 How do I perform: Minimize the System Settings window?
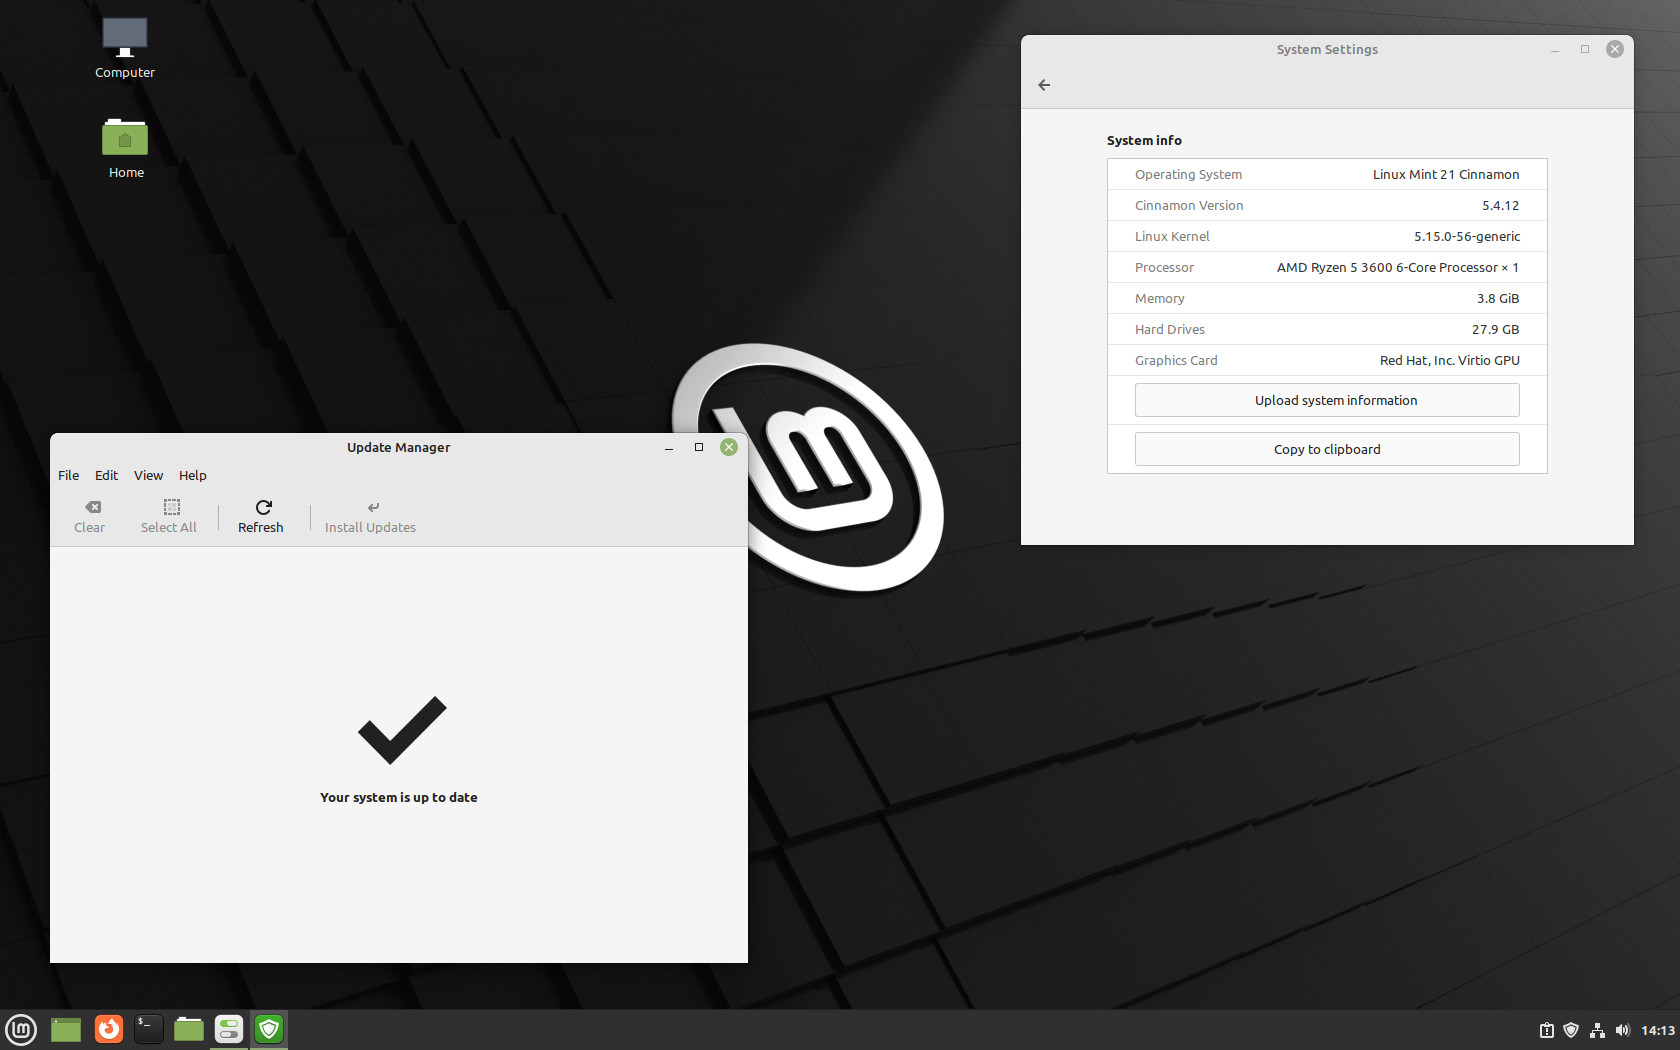tap(1555, 50)
